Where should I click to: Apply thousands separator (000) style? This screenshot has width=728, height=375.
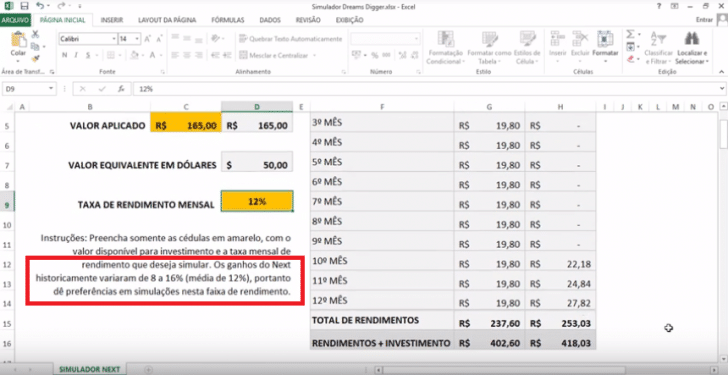pos(386,55)
